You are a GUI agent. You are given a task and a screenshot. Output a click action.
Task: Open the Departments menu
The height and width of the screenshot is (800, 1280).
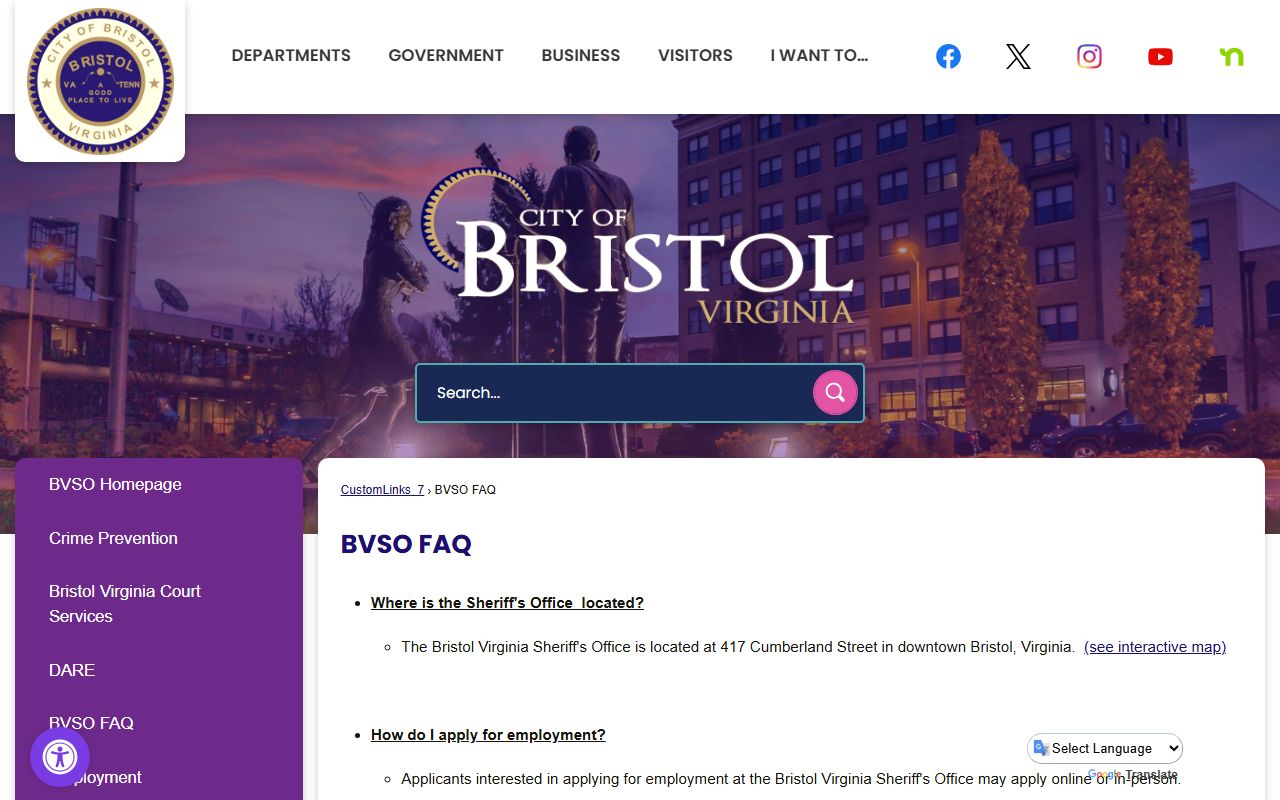coord(291,56)
